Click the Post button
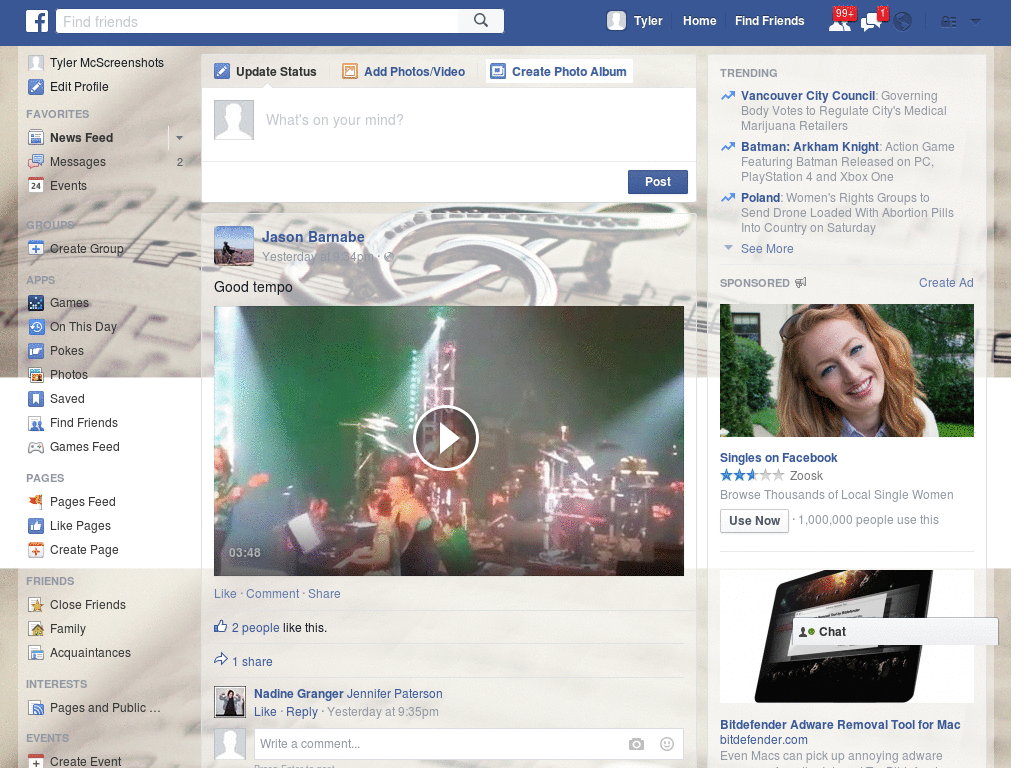Image resolution: width=1024 pixels, height=768 pixels. pos(658,182)
